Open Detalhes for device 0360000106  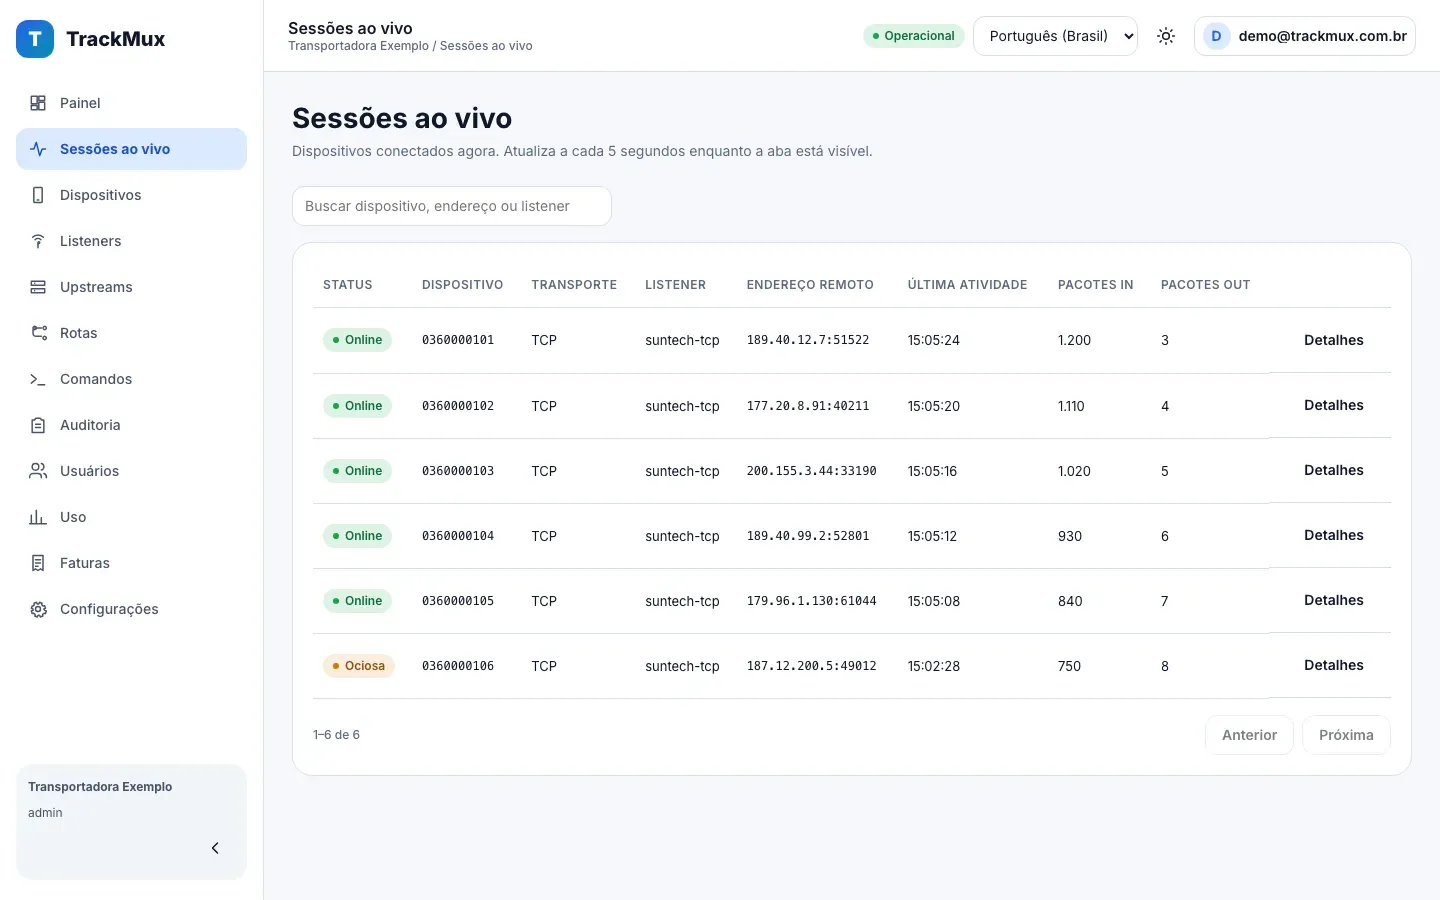[1333, 665]
